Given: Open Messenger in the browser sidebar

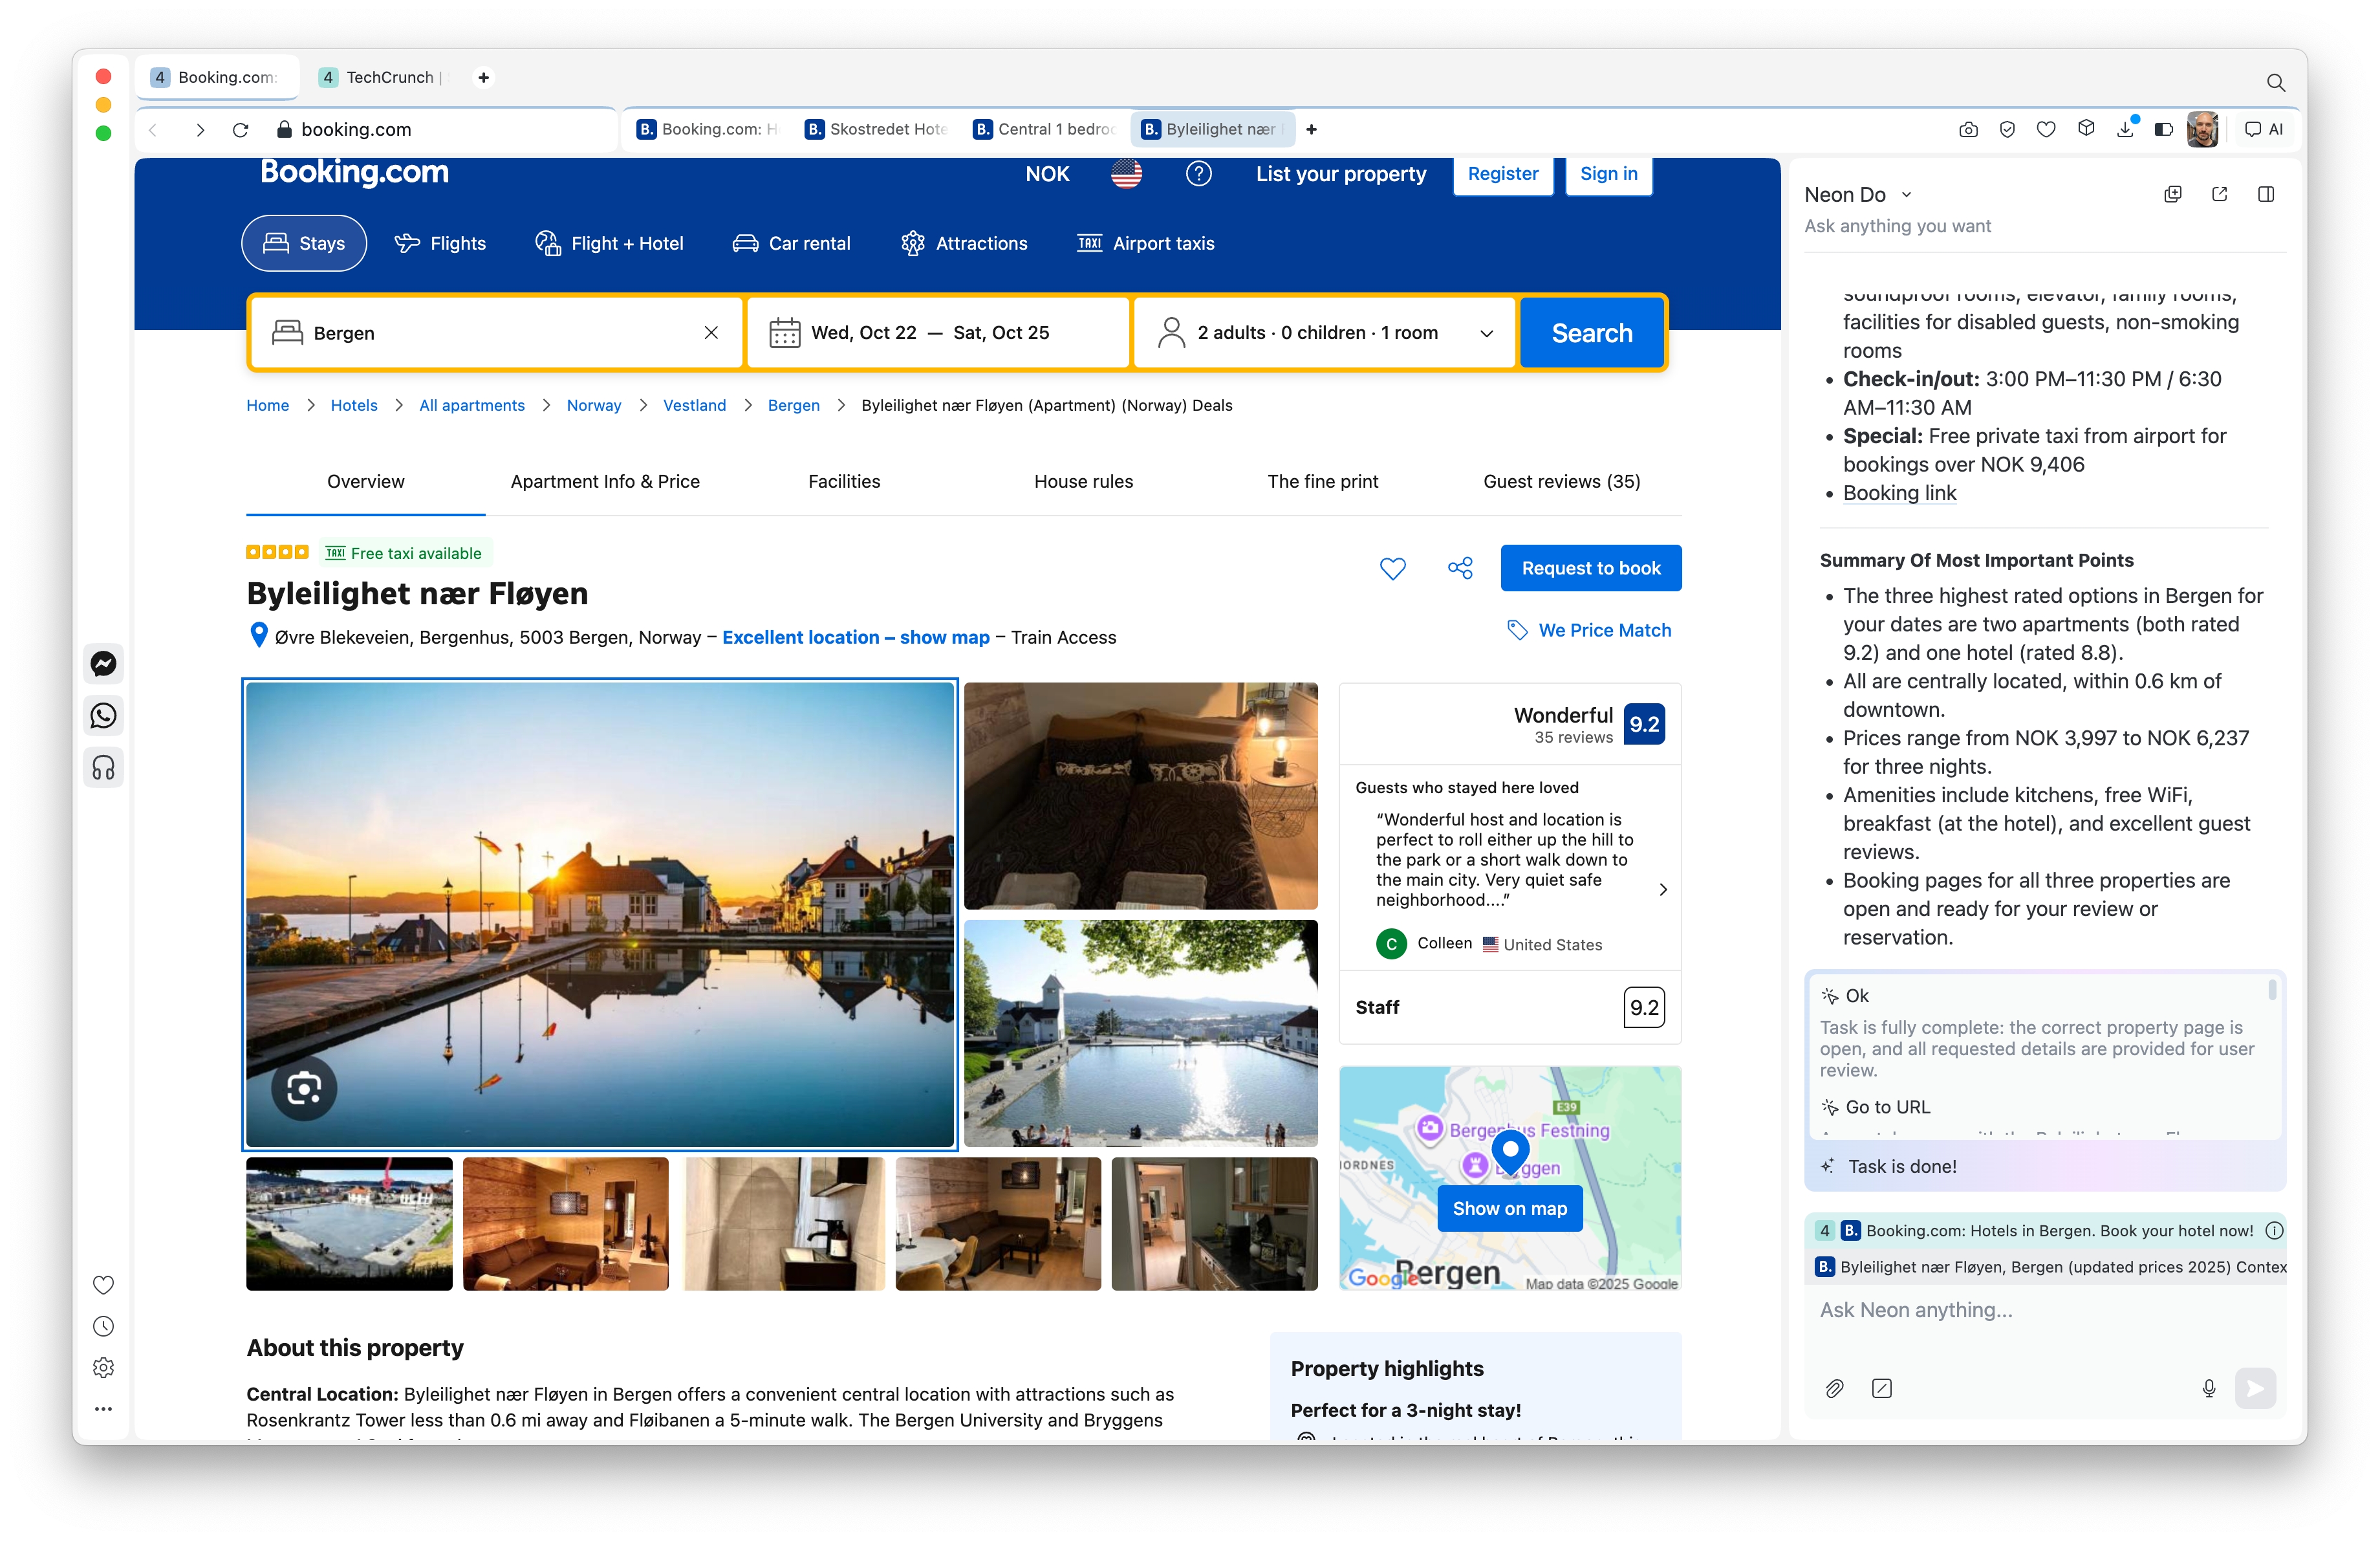Looking at the screenshot, I should [103, 663].
